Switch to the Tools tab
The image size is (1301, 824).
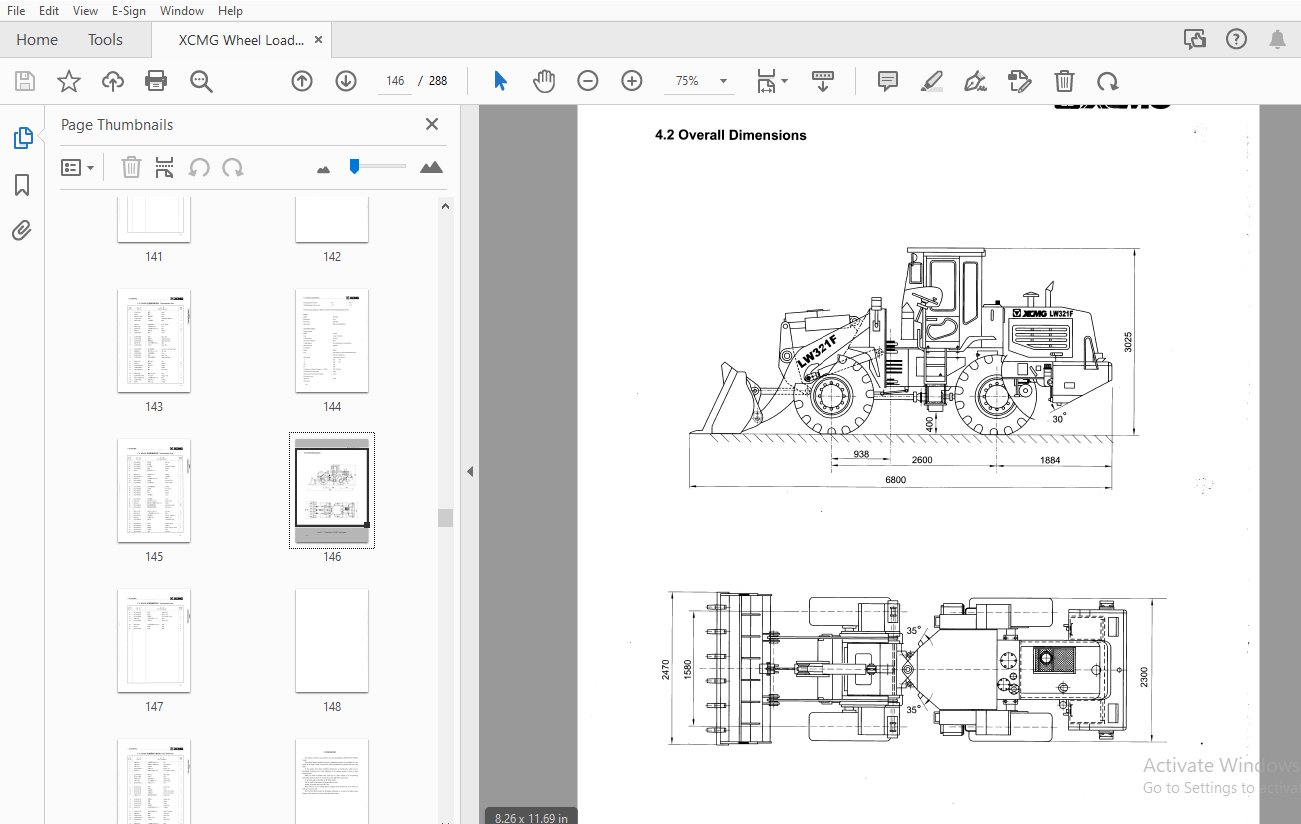tap(105, 40)
